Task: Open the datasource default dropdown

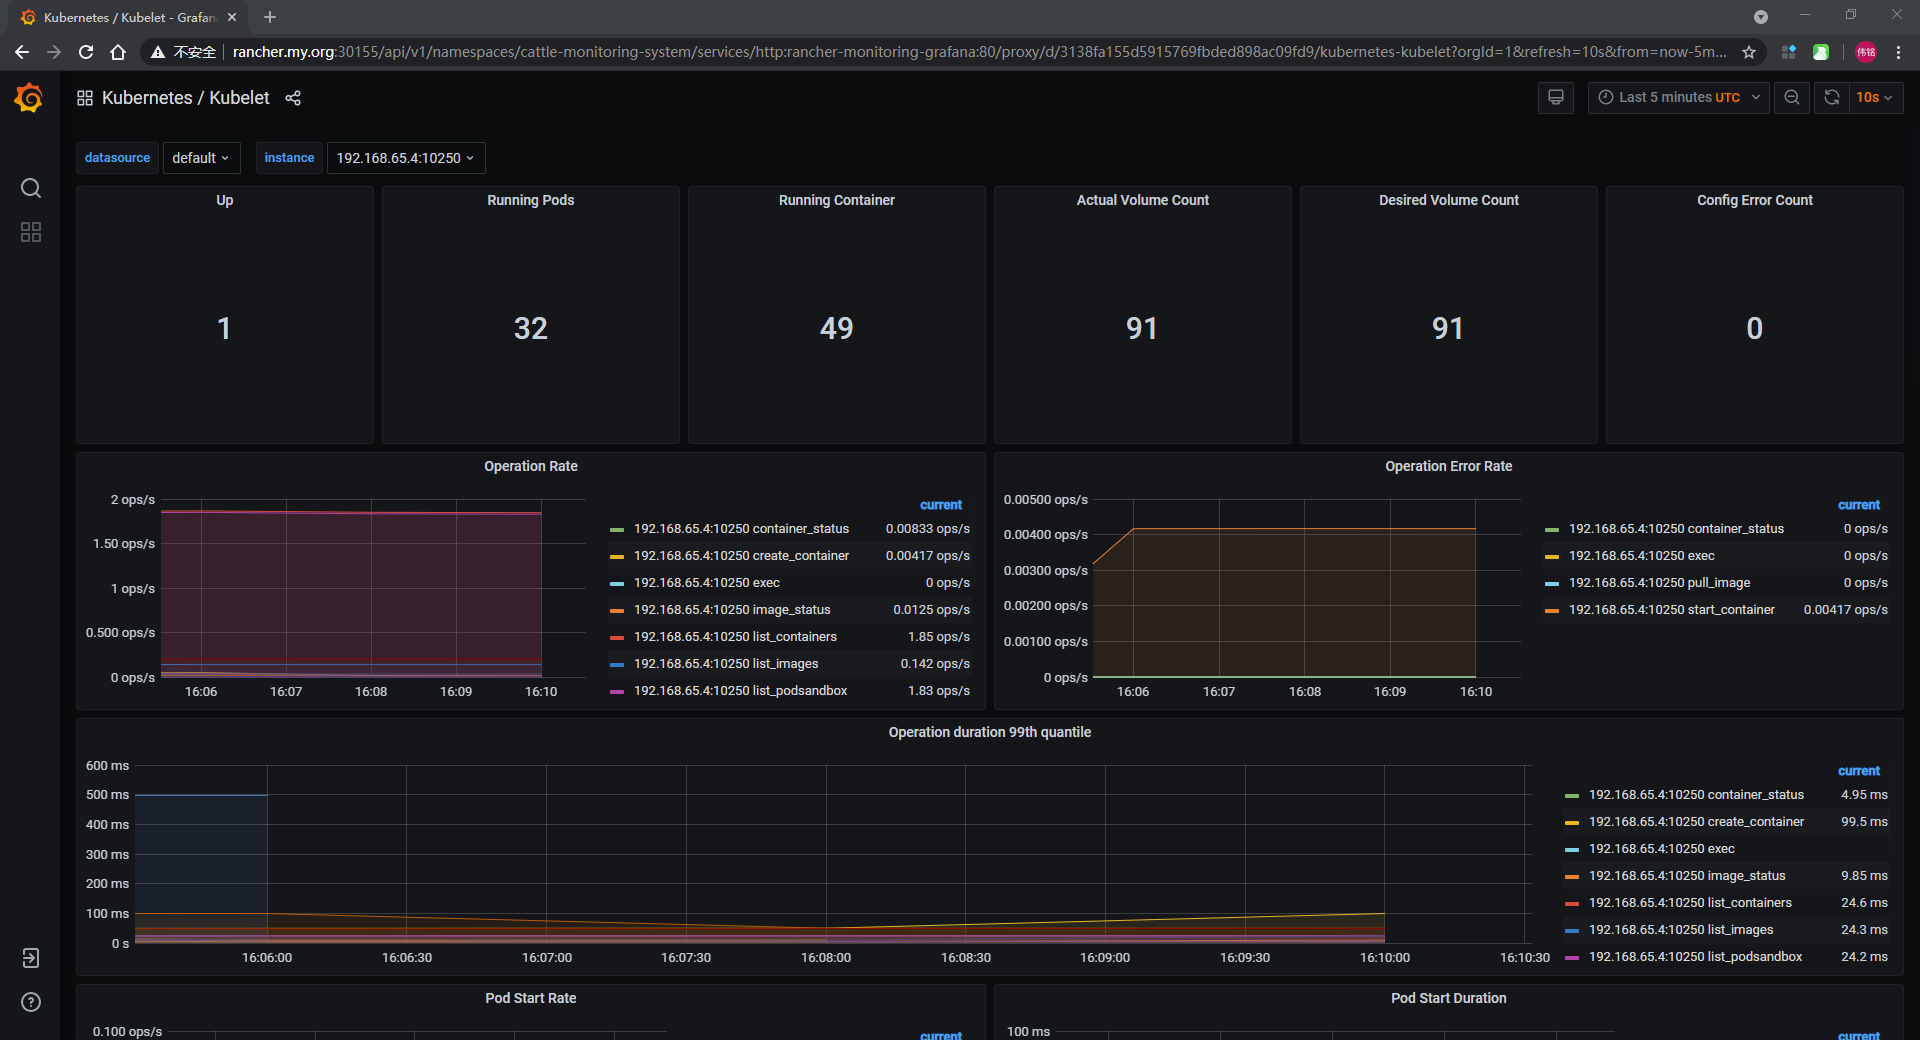Action: pos(200,158)
